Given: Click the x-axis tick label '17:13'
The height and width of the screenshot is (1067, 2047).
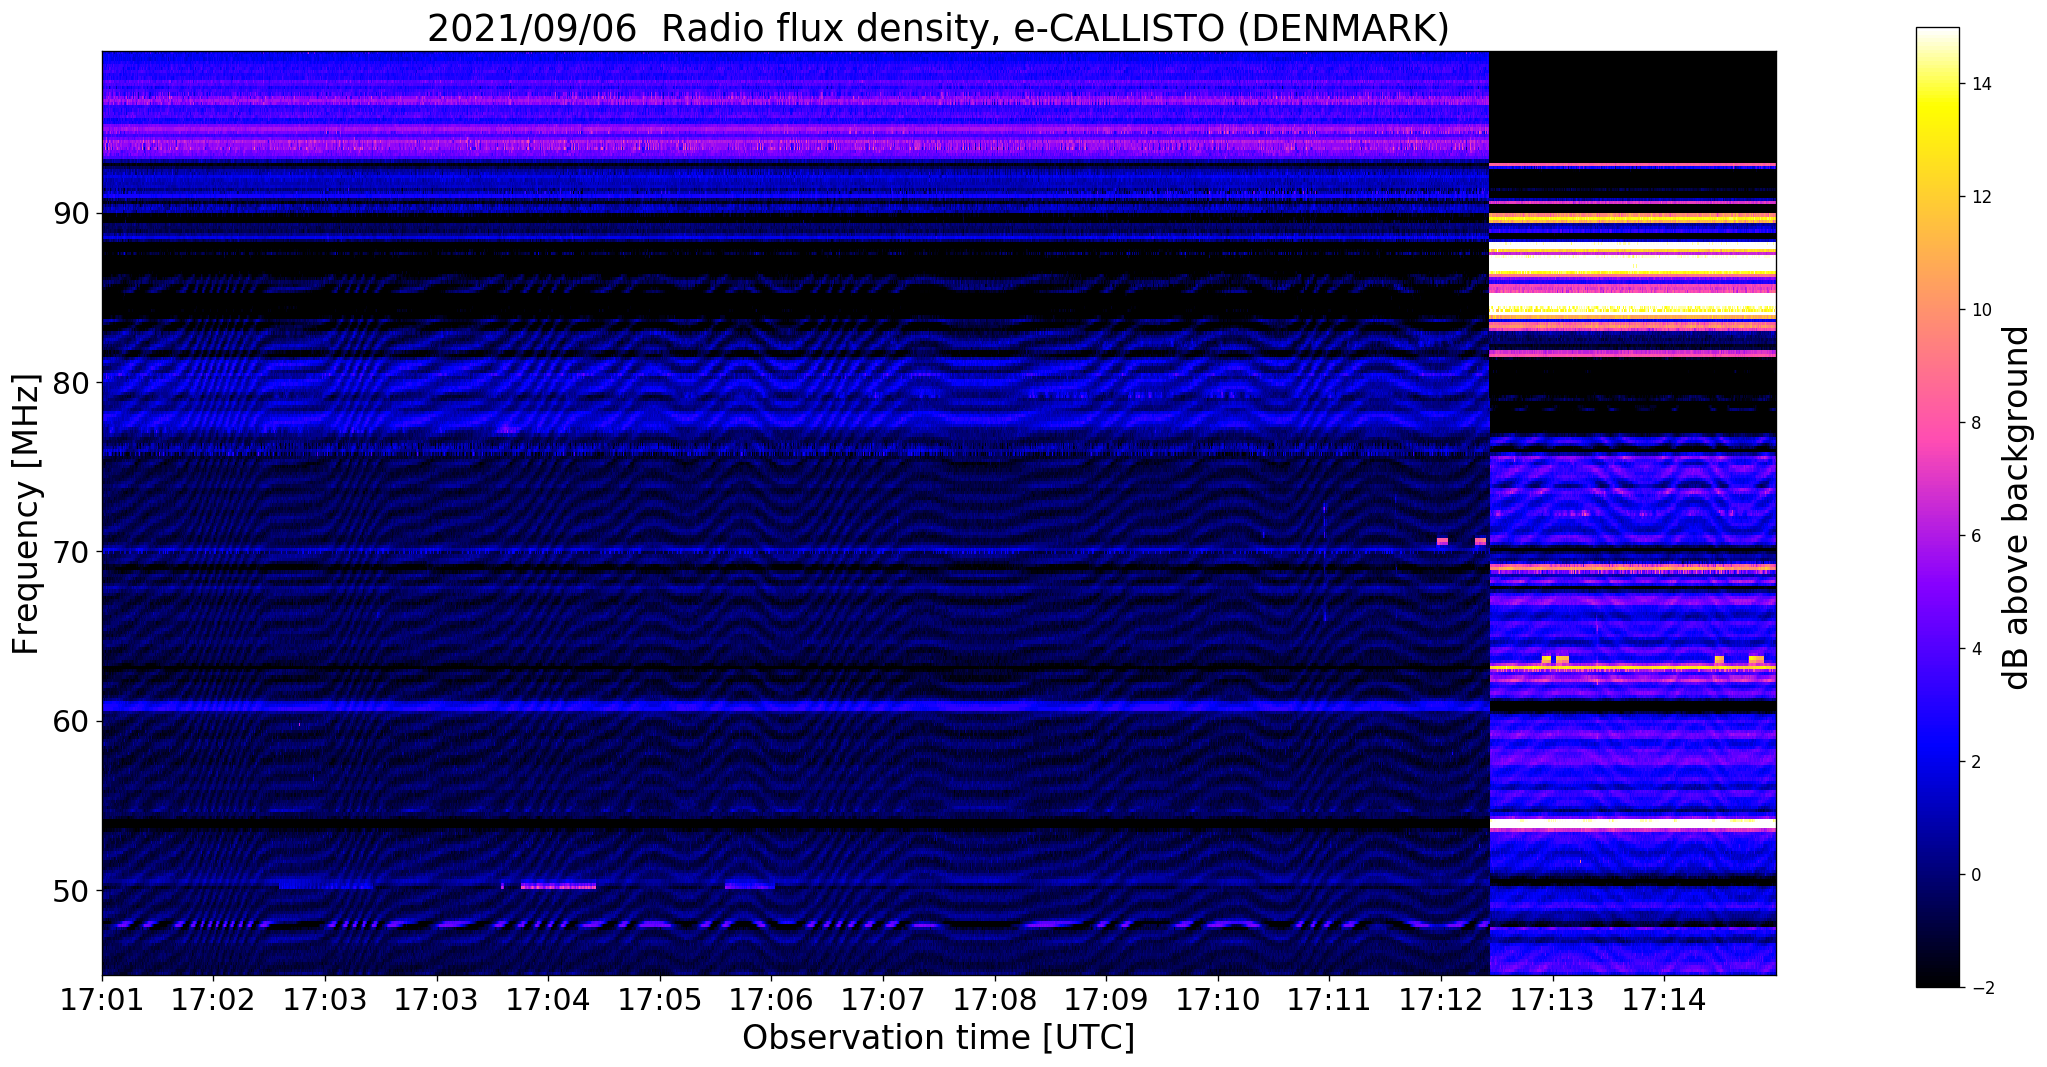Looking at the screenshot, I should (x=1552, y=1001).
